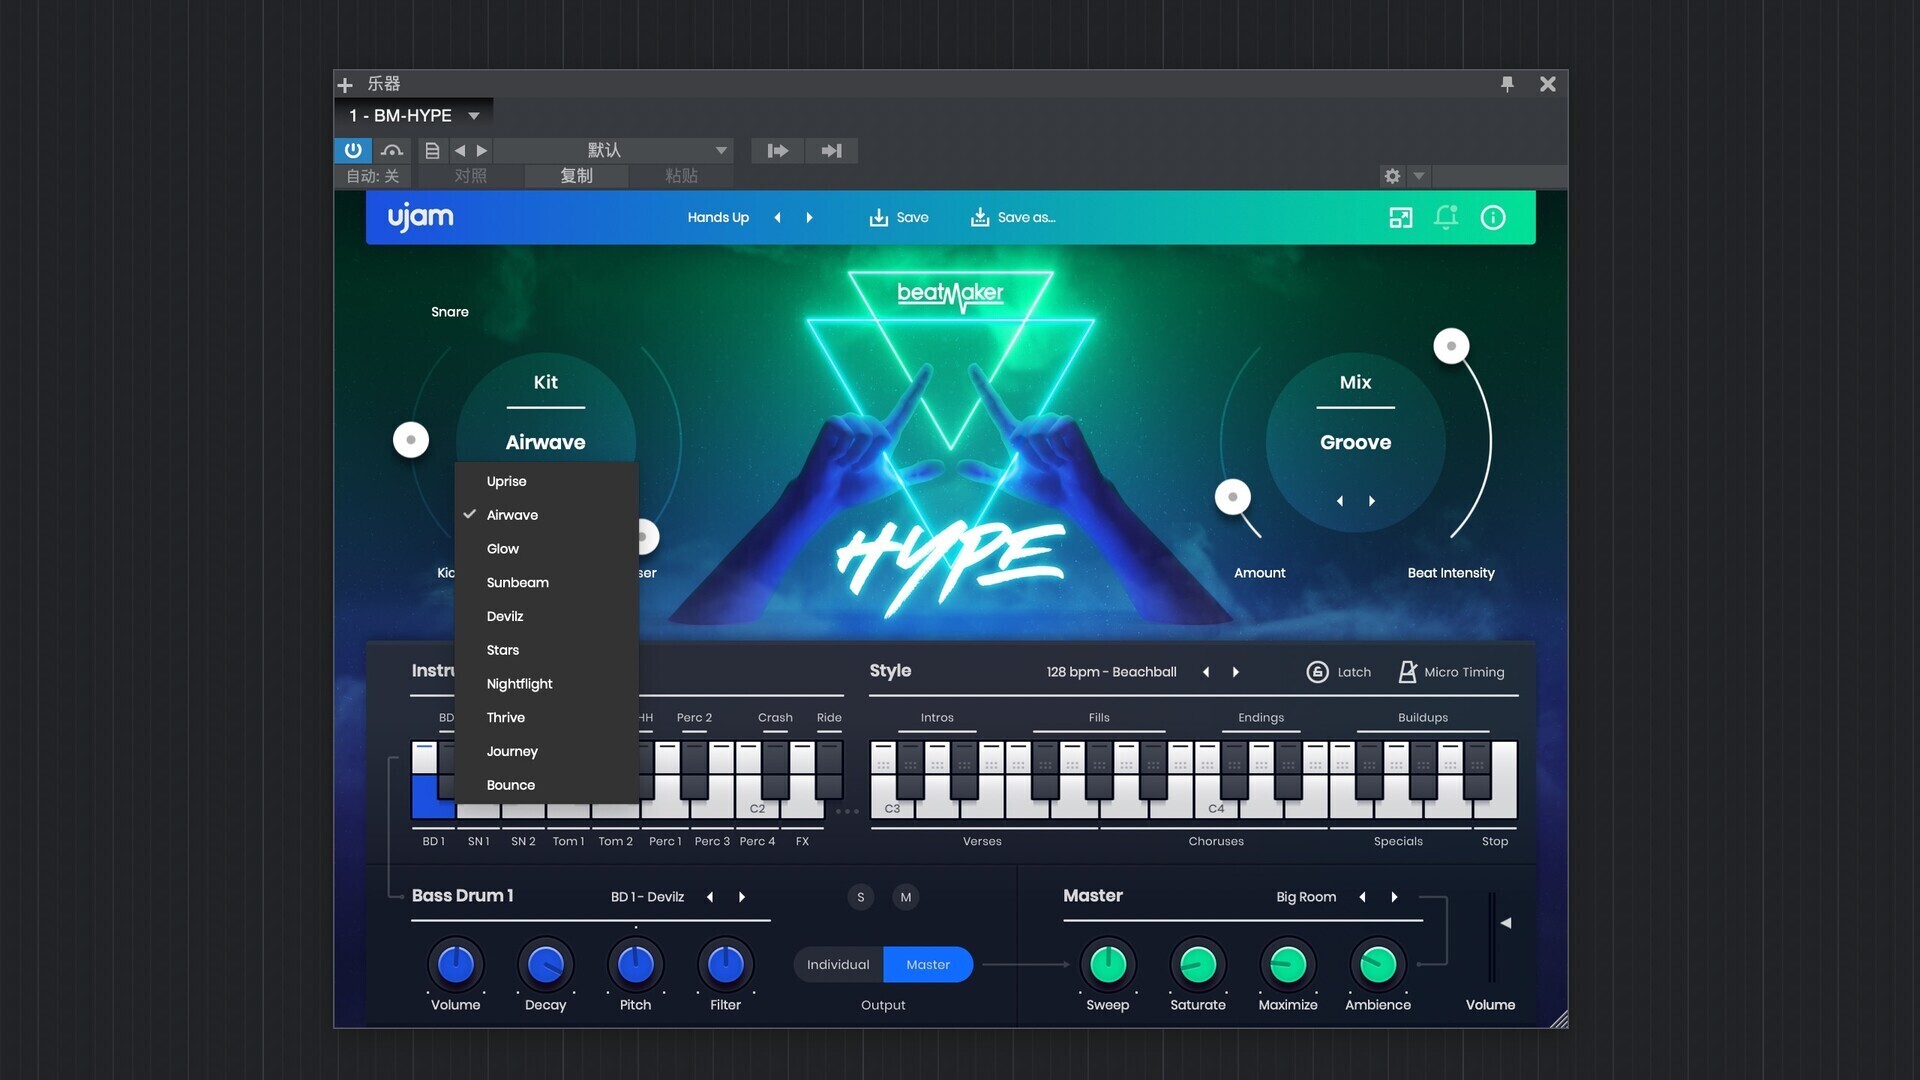Click the Bass Drum Volume knob
The height and width of the screenshot is (1080, 1920).
(456, 965)
